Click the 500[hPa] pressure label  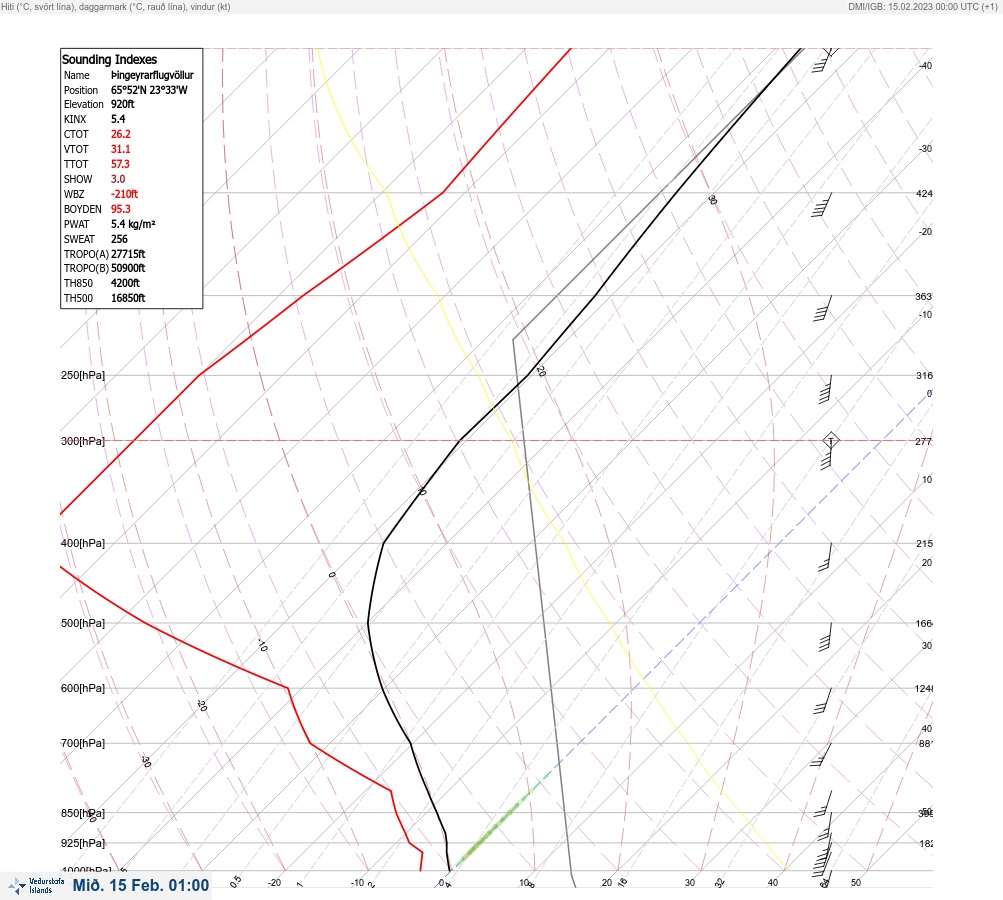83,623
